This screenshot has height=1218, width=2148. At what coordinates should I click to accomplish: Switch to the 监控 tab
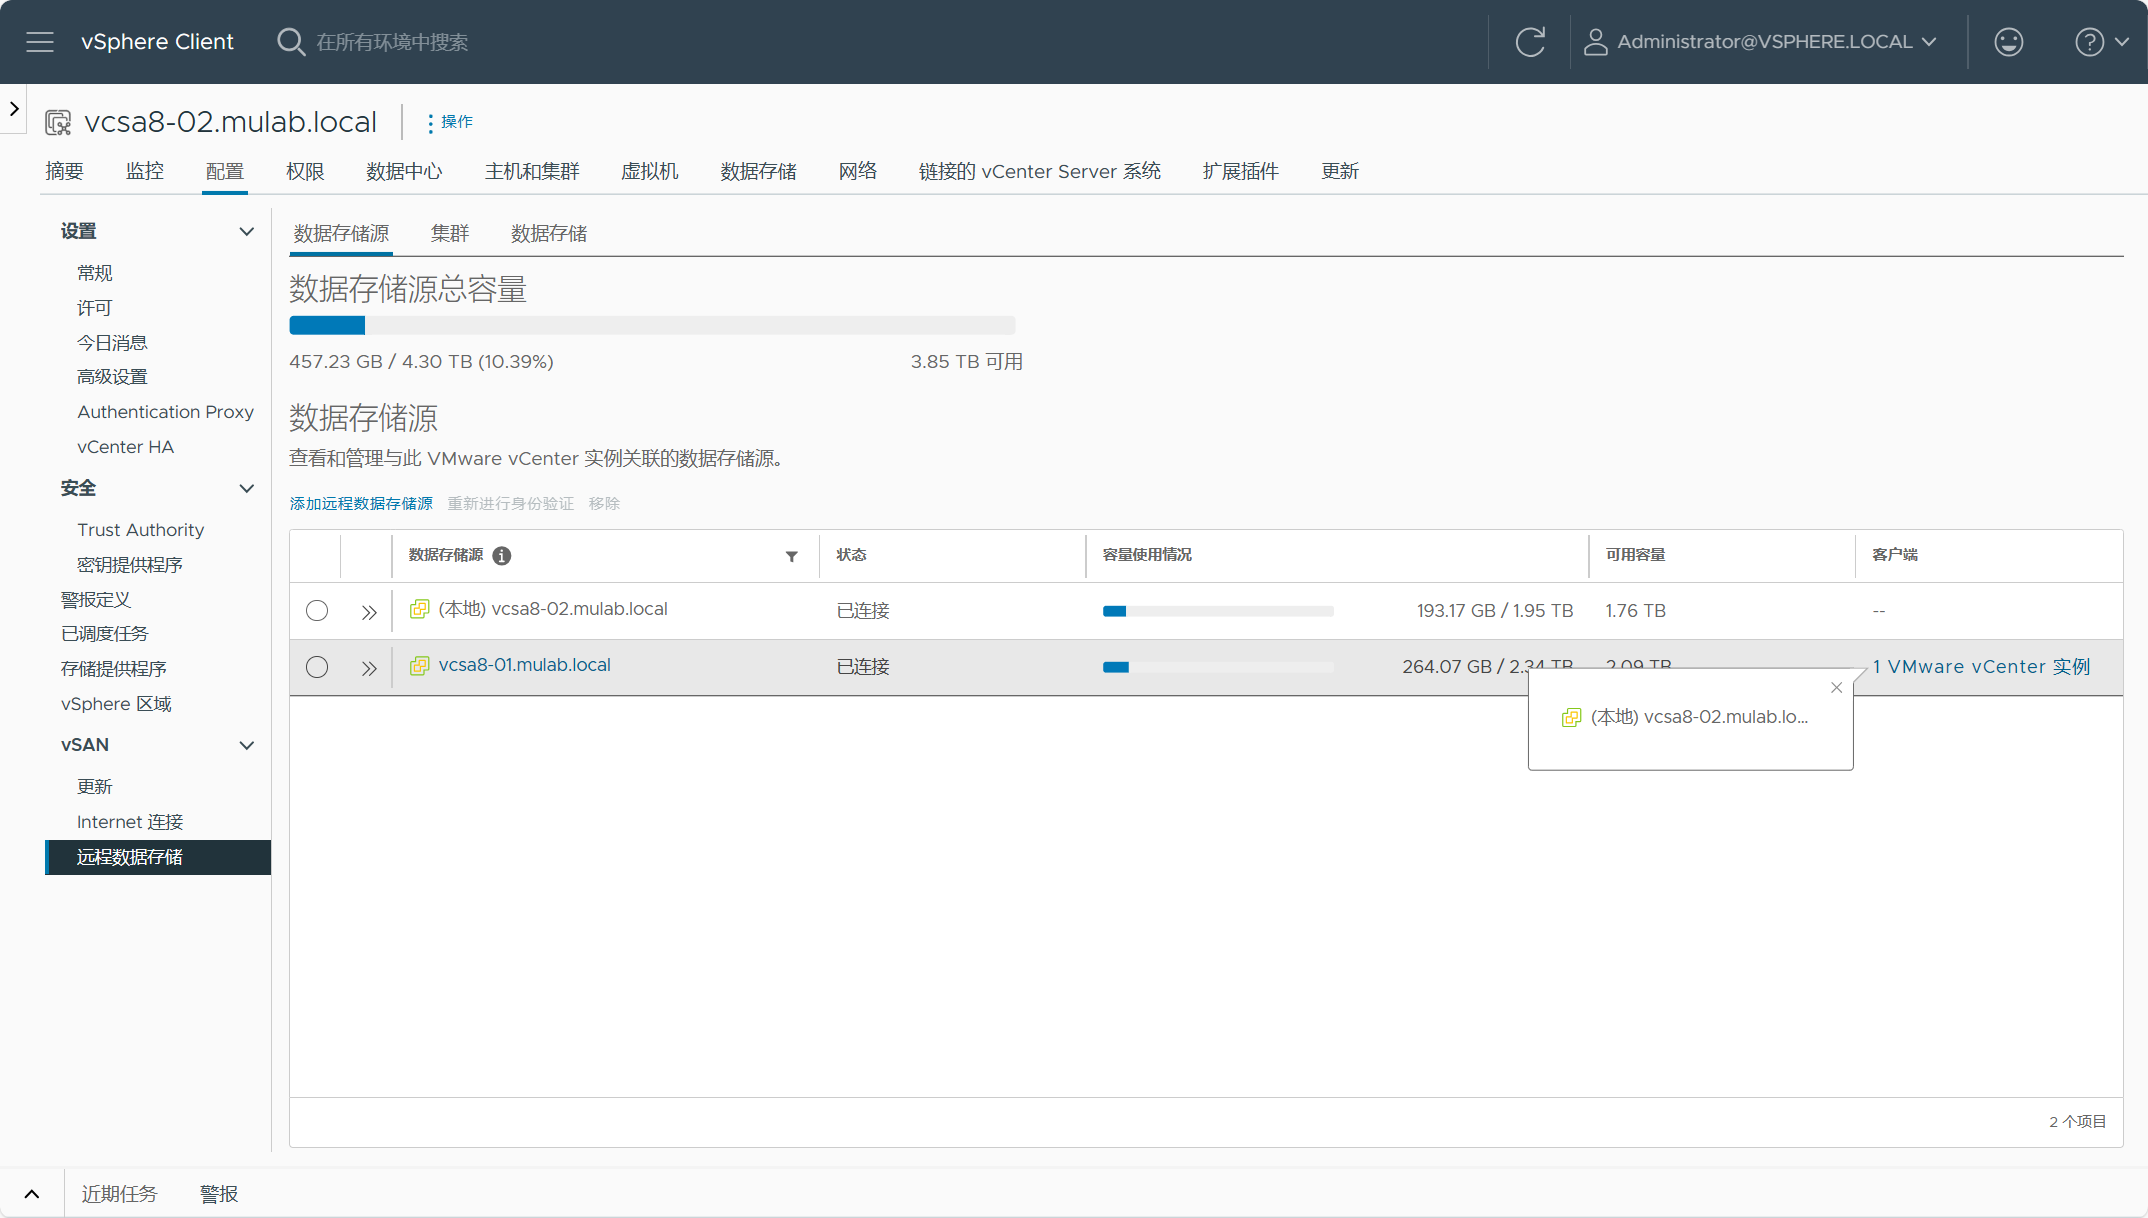coord(145,171)
